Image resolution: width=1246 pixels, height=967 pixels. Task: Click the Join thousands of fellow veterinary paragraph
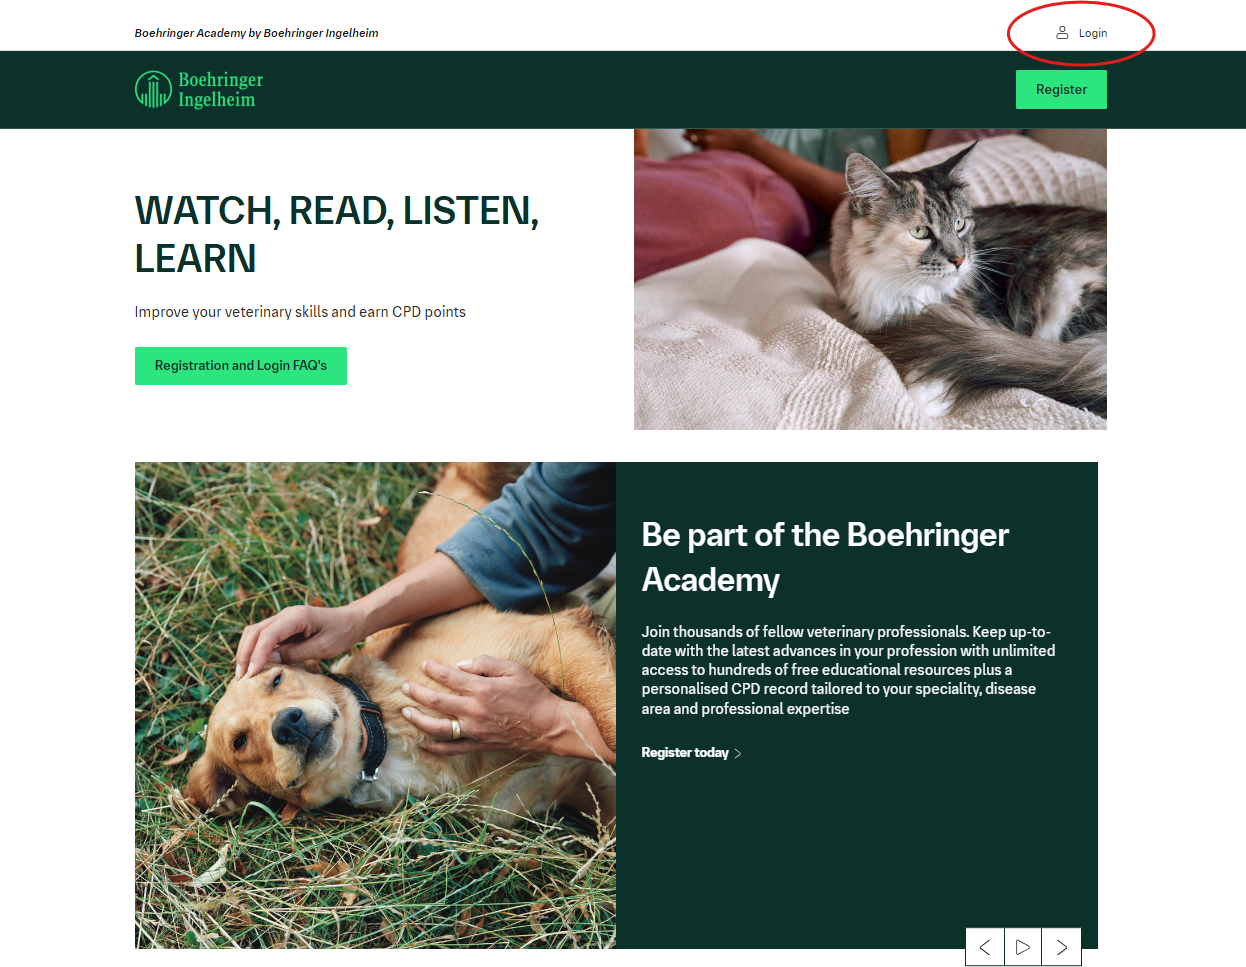pyautogui.click(x=848, y=670)
